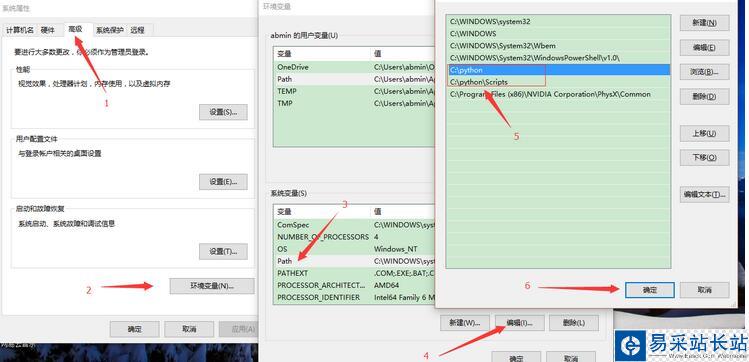
Task: Click 删除(D) in path editor
Action: click(705, 96)
